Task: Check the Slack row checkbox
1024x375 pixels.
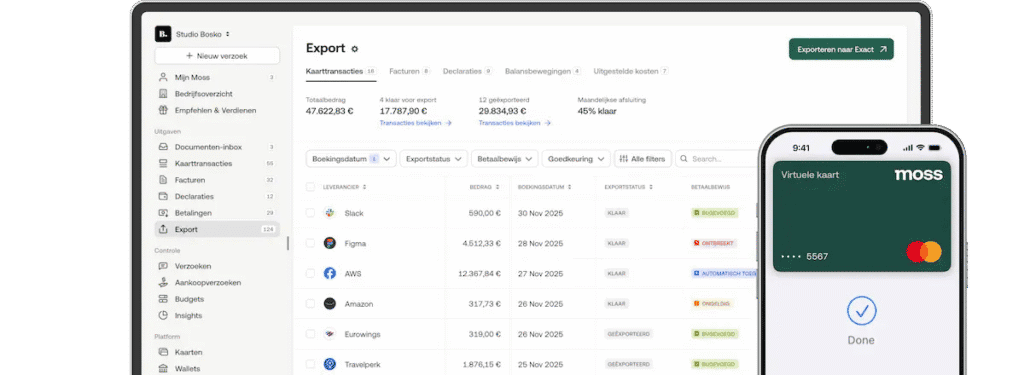Action: [310, 213]
